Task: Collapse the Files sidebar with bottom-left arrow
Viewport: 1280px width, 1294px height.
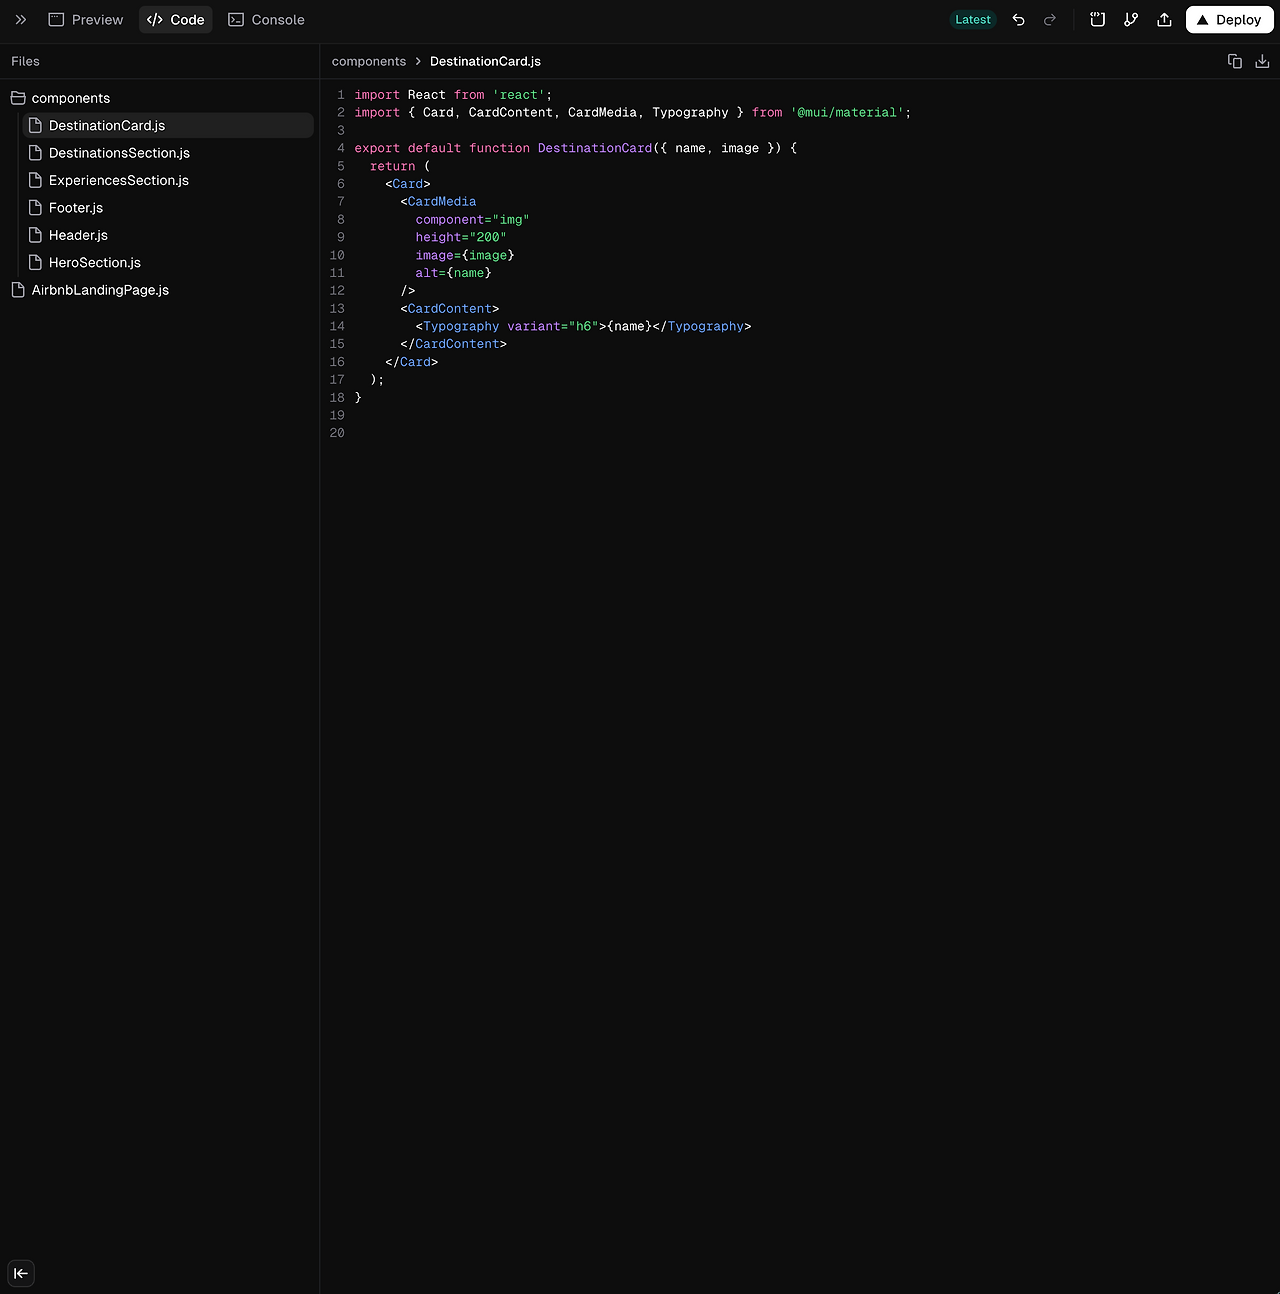Action: (x=21, y=1273)
